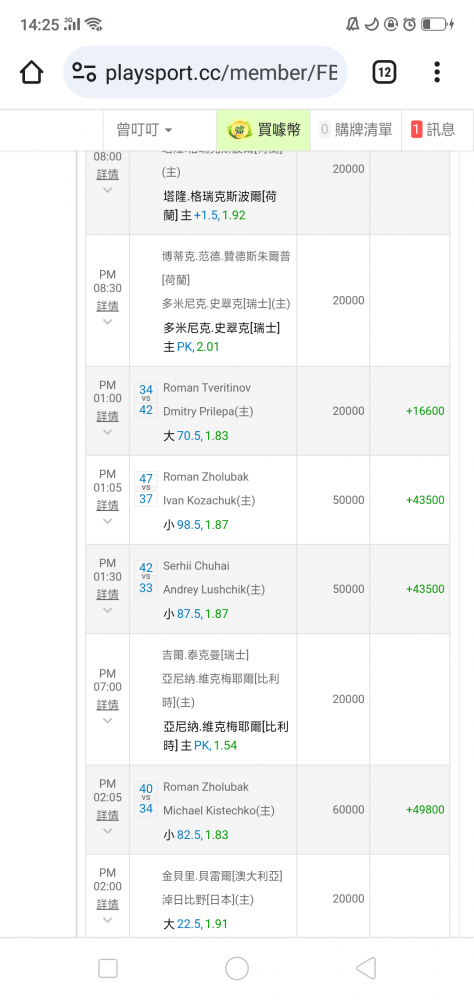474x1000 pixels.
Task: Open the 購牌清單 tab
Action: click(x=355, y=130)
